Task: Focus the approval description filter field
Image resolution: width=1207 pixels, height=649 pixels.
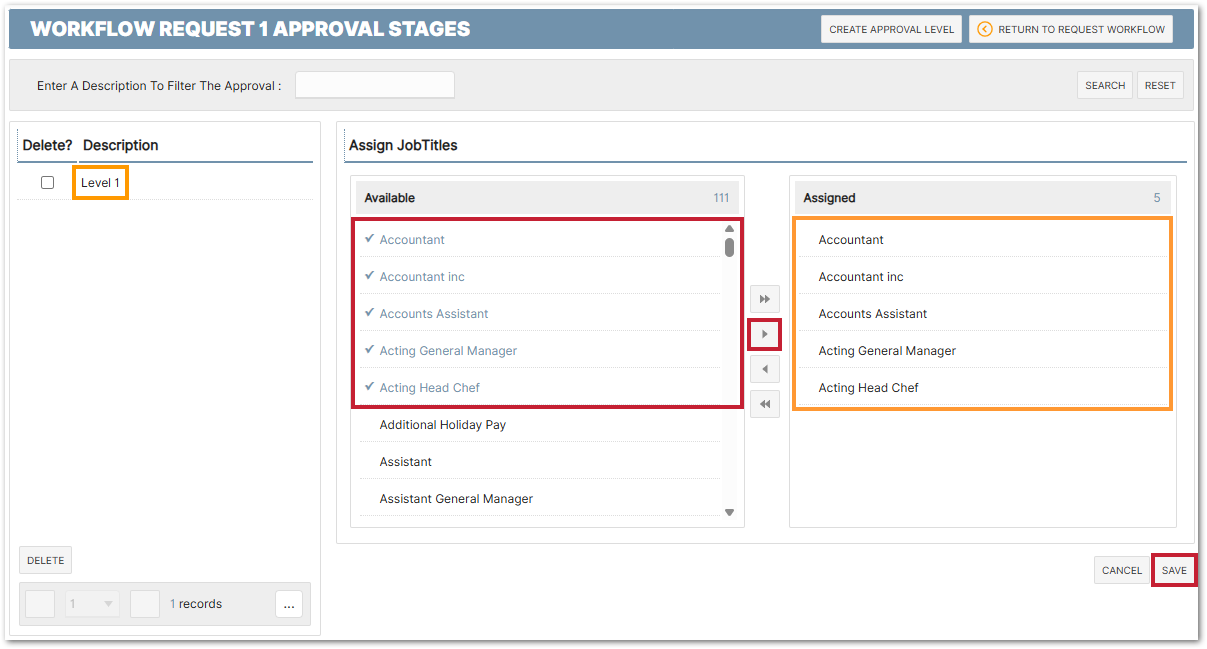Action: (374, 86)
